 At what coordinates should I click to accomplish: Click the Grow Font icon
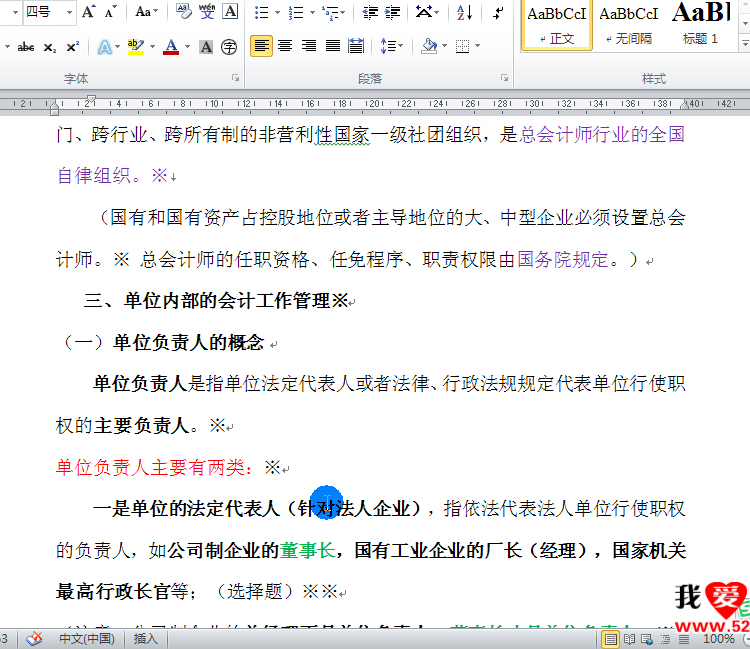click(88, 11)
